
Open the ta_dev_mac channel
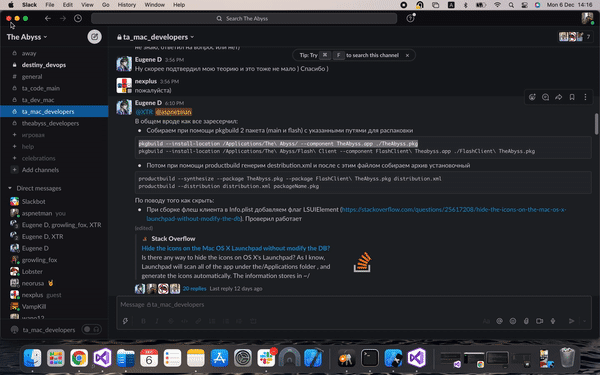[38, 100]
